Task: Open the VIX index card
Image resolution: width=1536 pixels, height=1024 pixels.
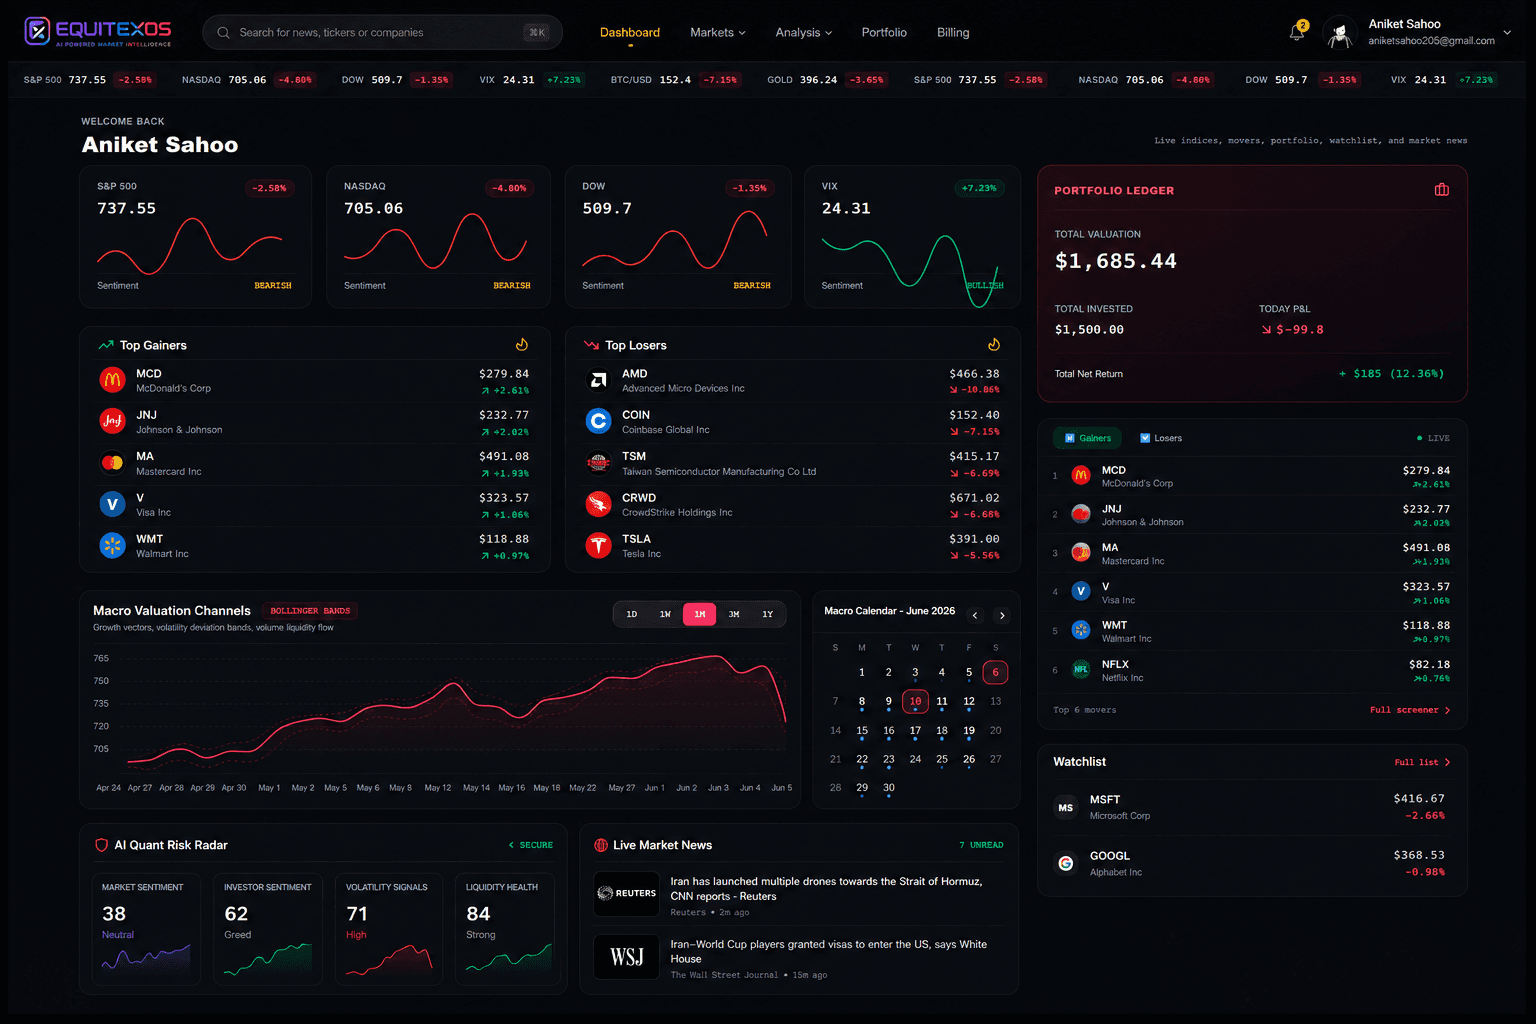Action: click(x=912, y=237)
